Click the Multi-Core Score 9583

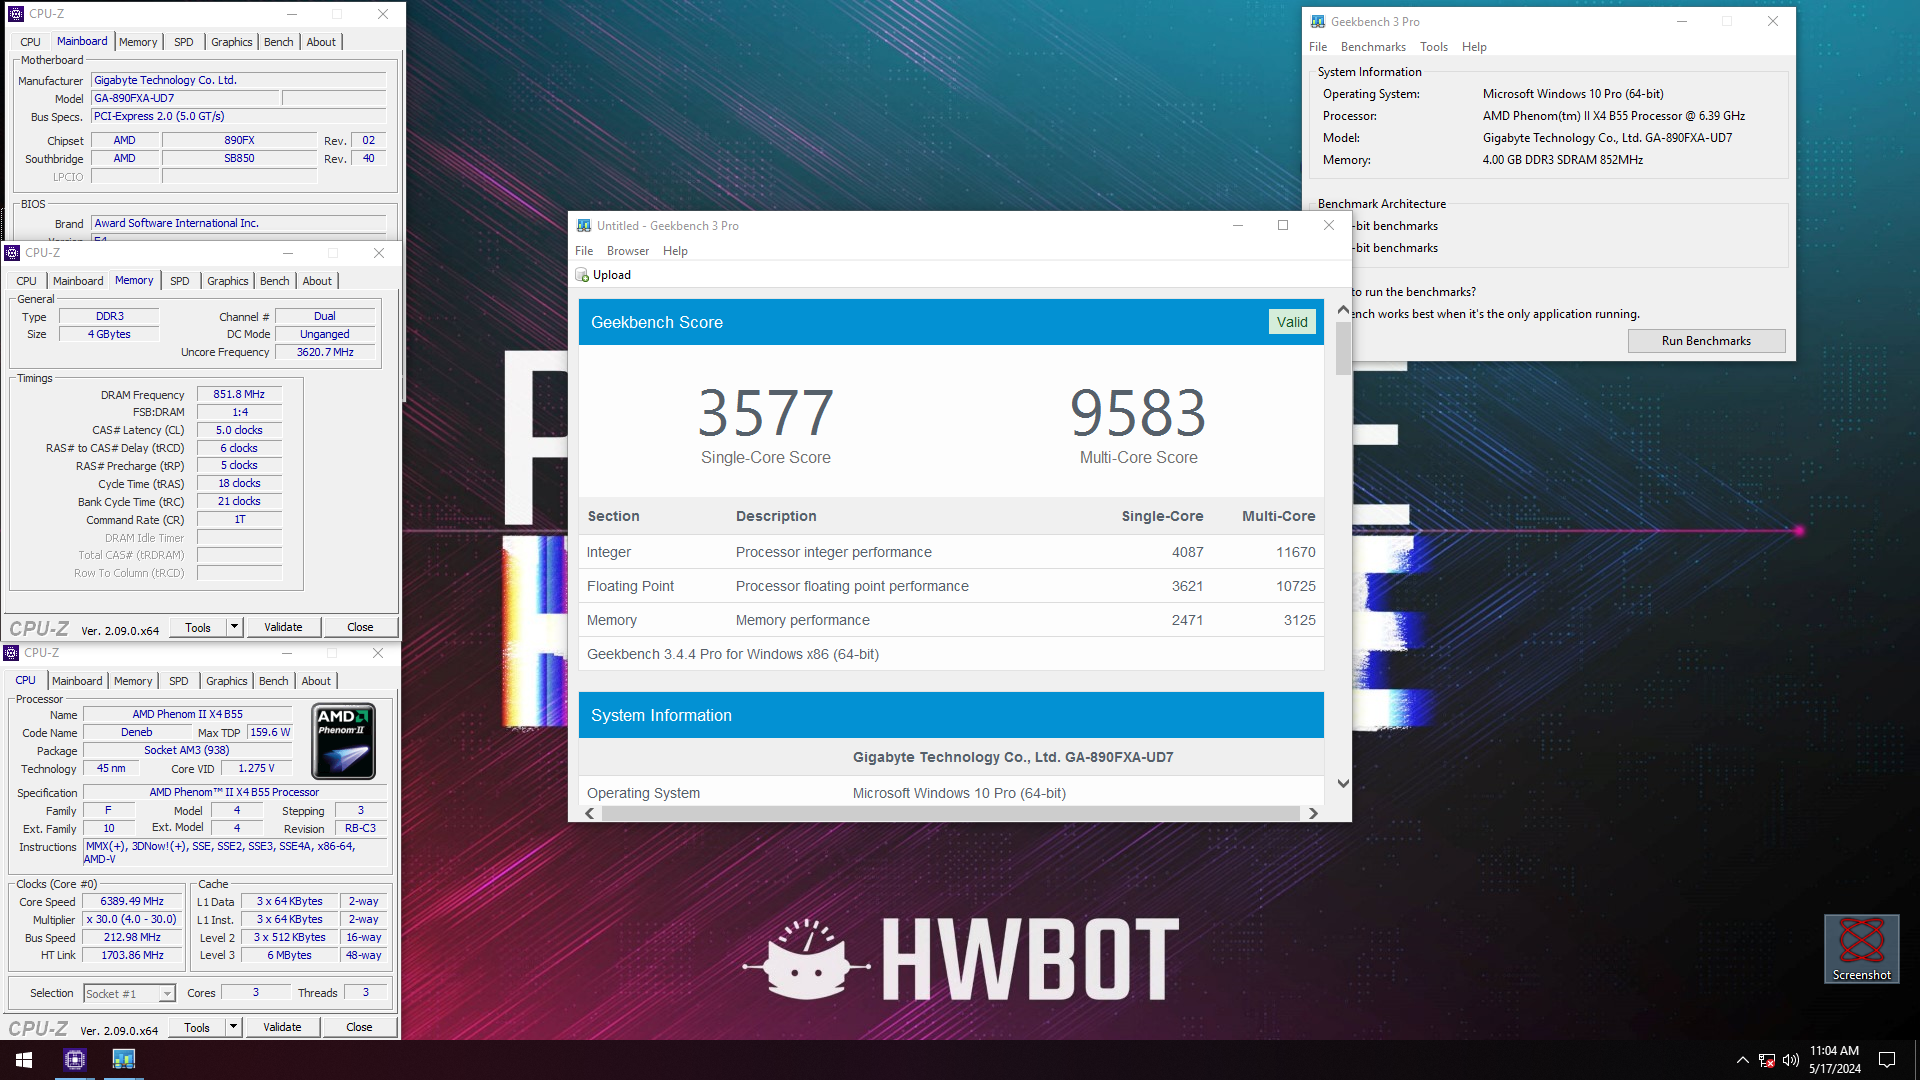coord(1138,413)
